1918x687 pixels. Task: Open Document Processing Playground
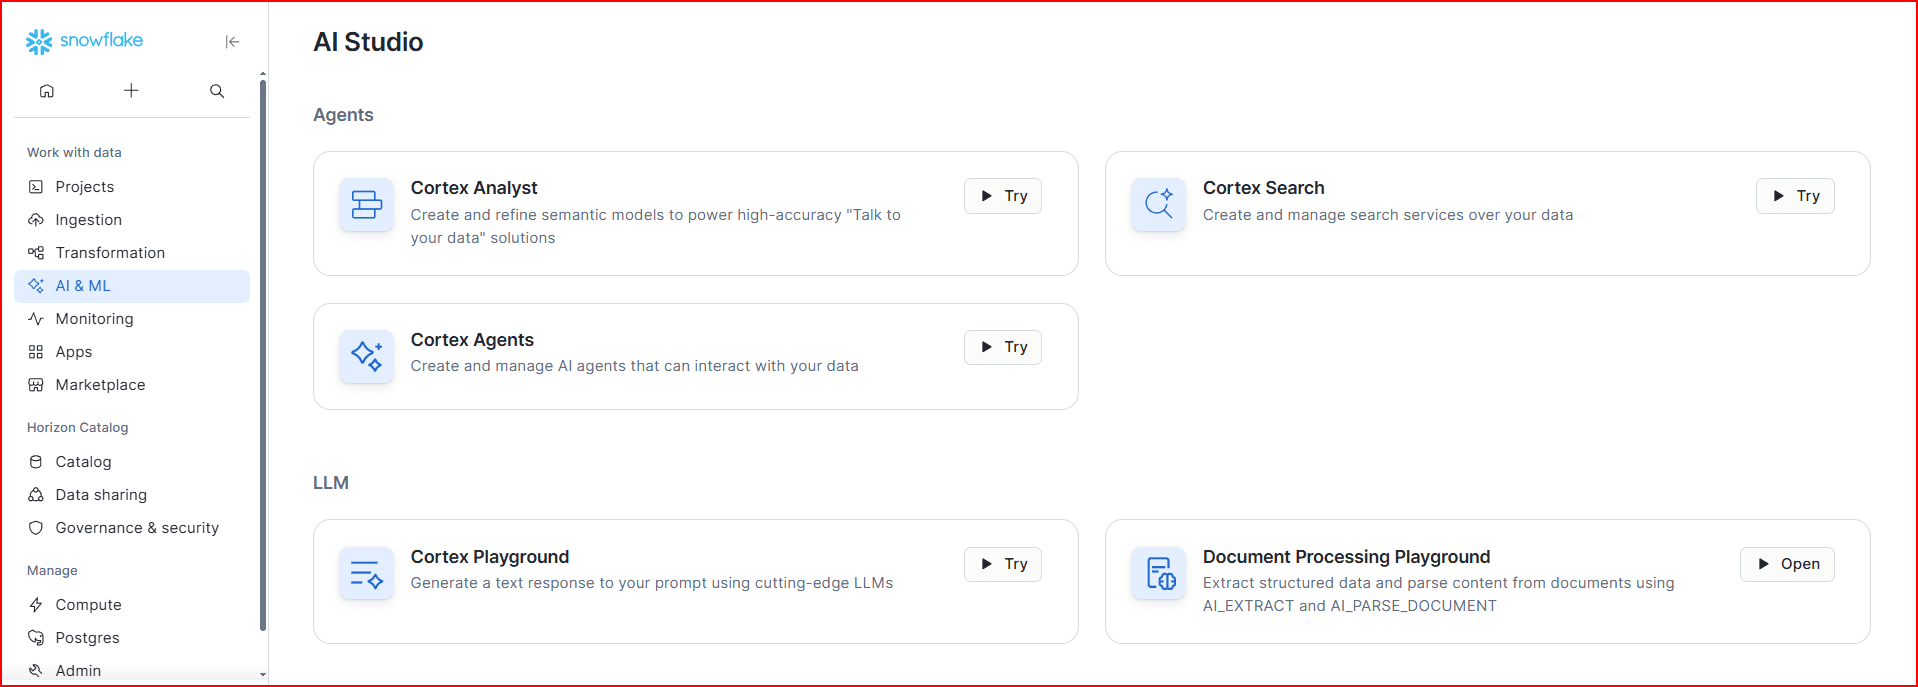pos(1787,564)
